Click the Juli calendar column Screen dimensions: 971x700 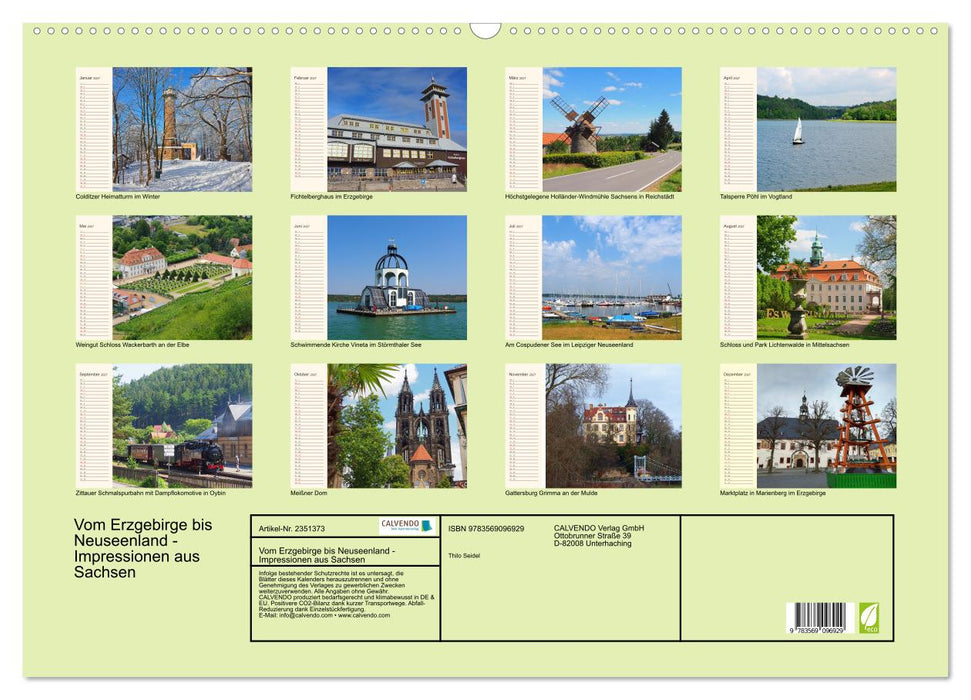coord(524,278)
